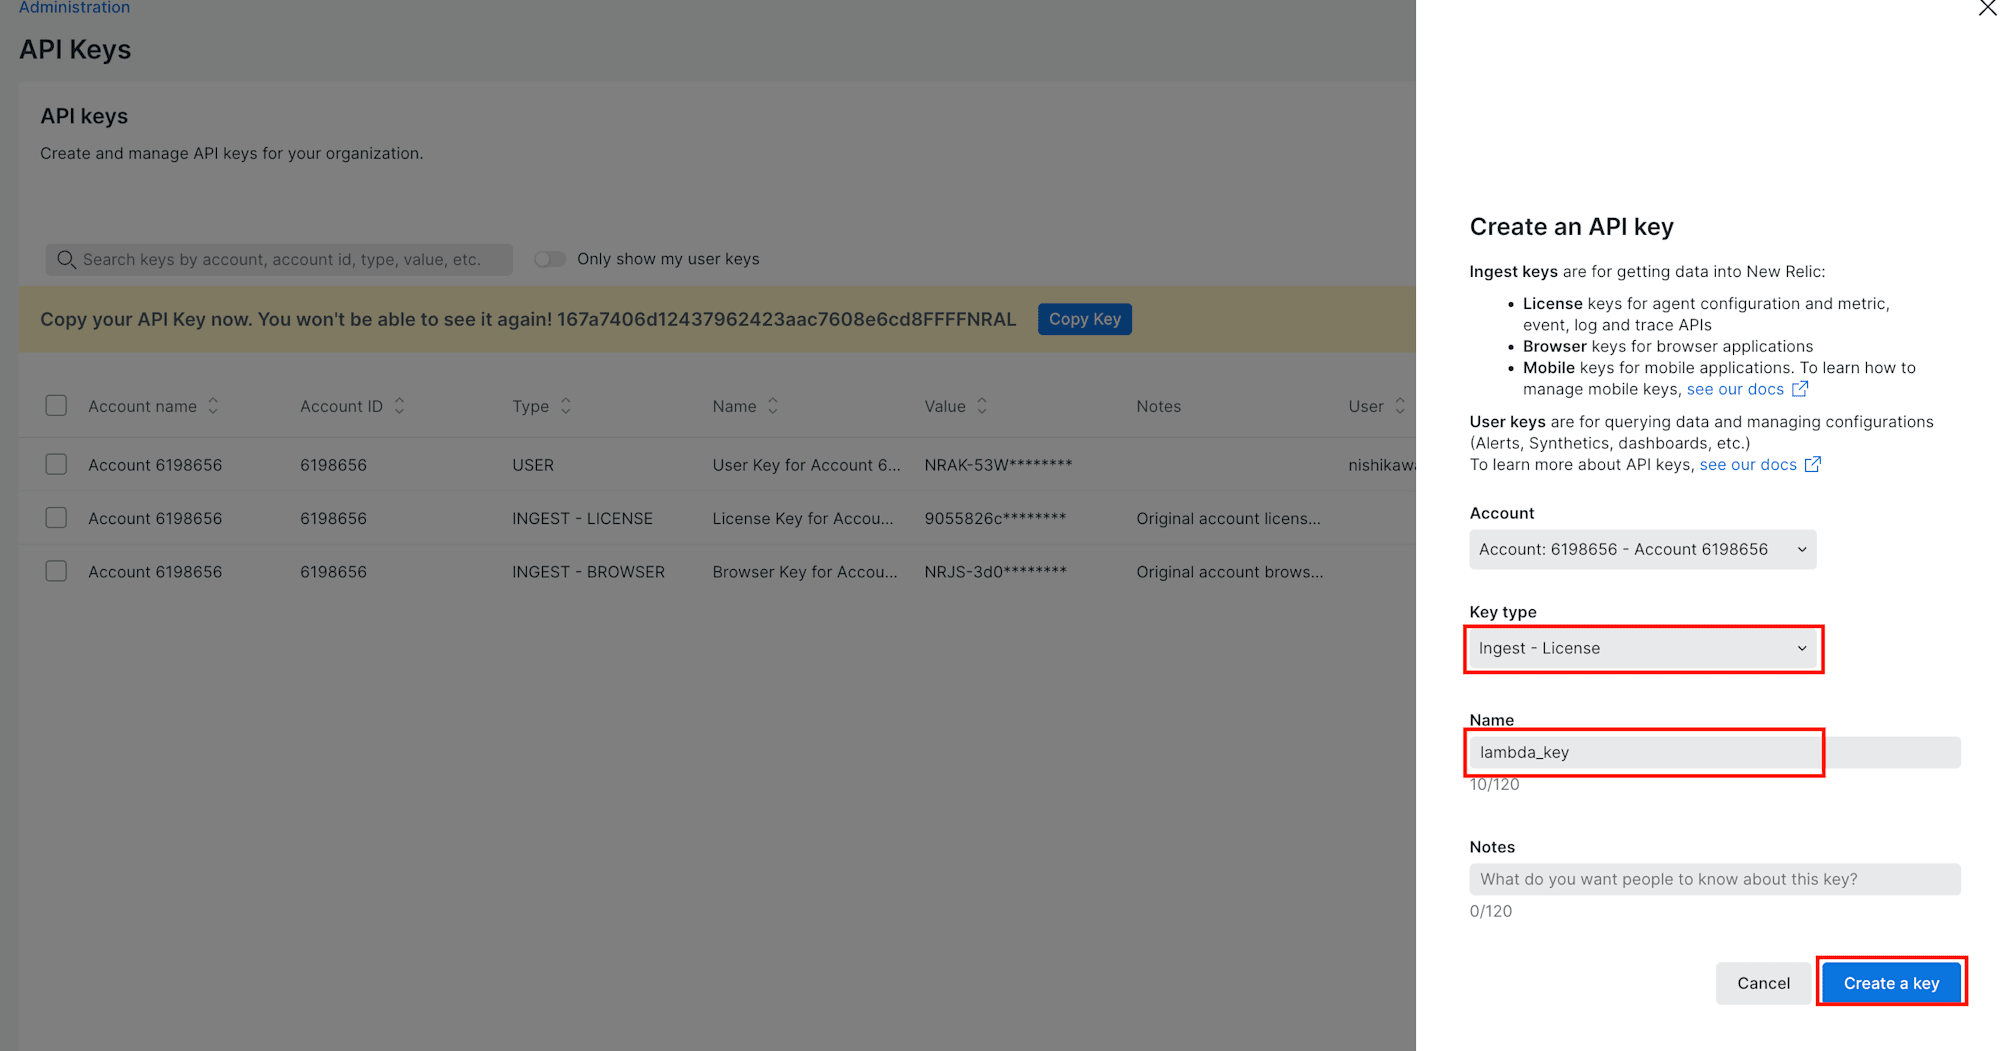Sort by Type column arrows

pos(566,406)
